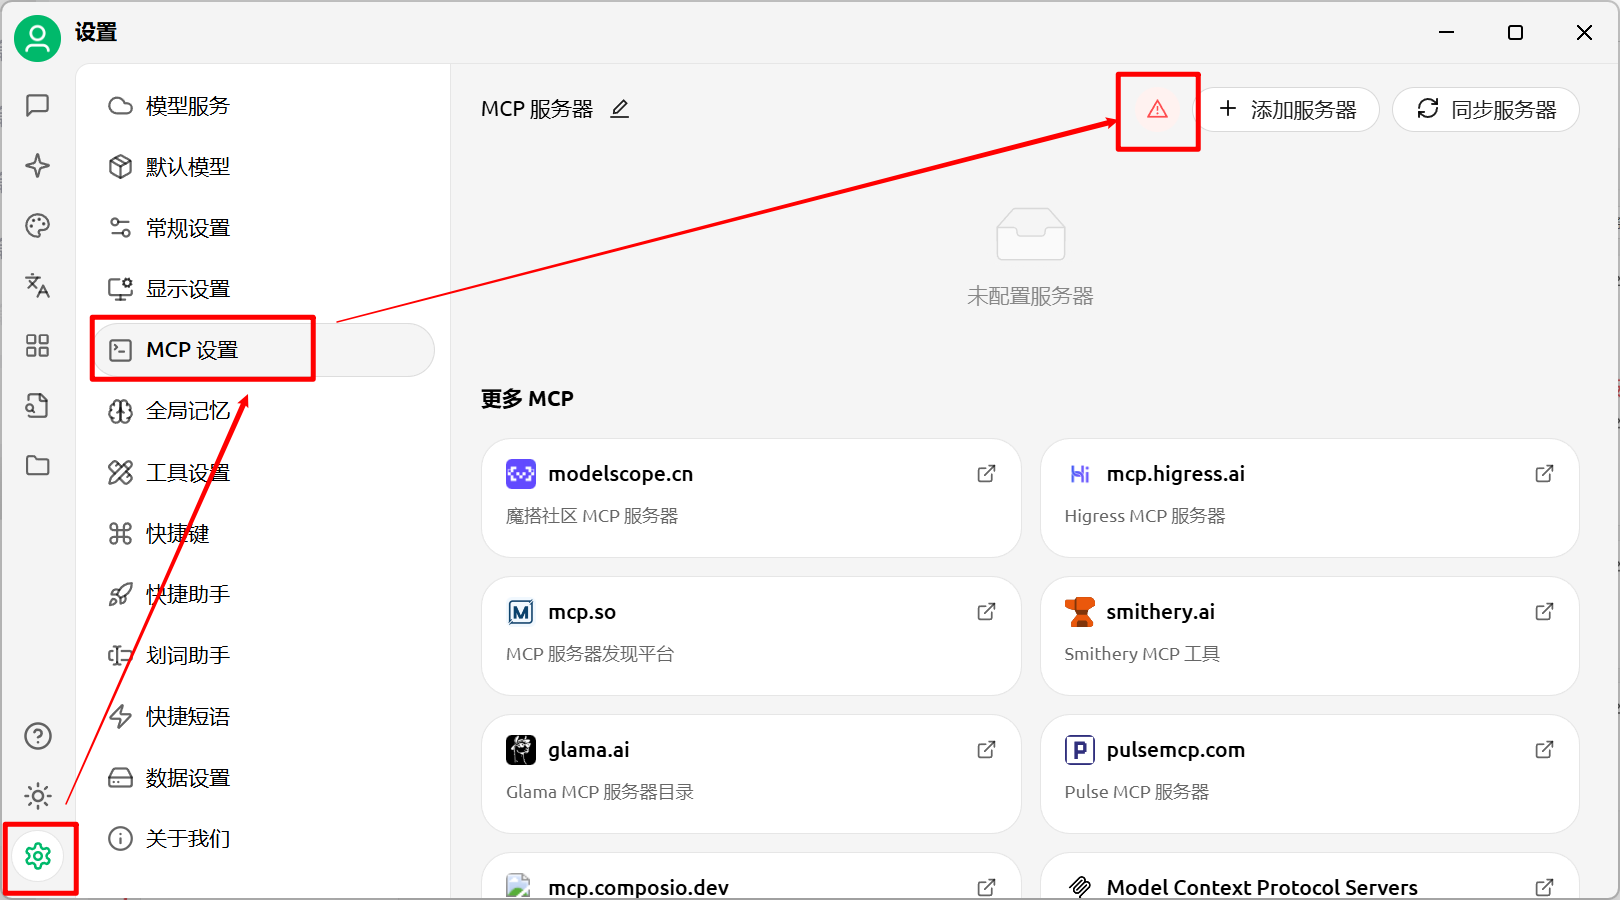Open the chat assistant sidebar icon
The width and height of the screenshot is (1620, 900).
38,106
